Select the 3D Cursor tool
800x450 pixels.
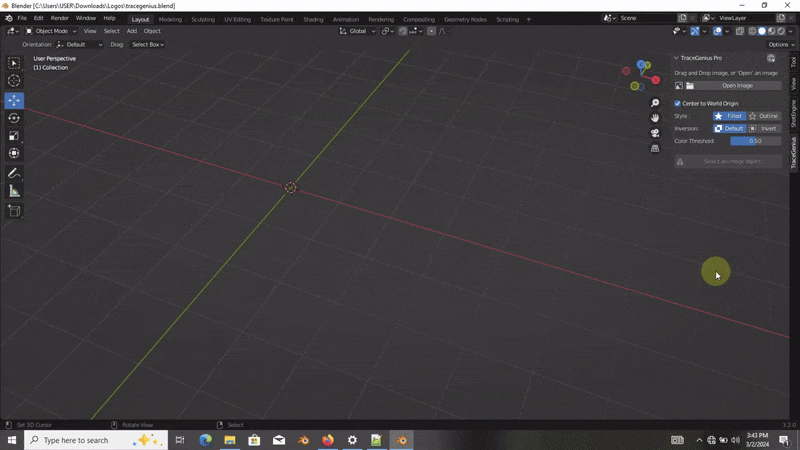14,81
